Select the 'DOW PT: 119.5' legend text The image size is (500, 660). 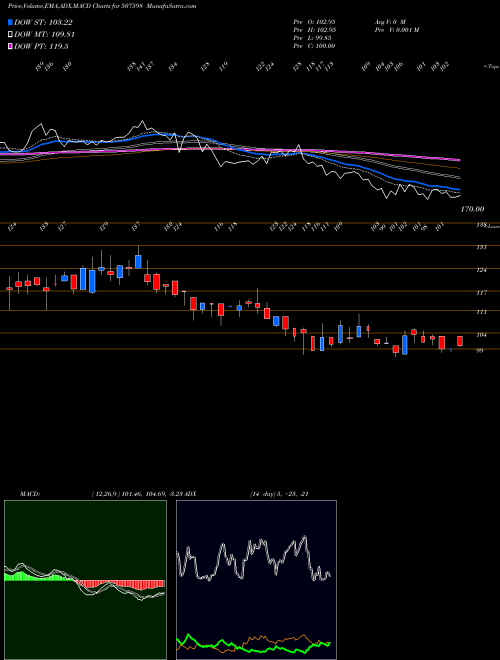[41, 46]
